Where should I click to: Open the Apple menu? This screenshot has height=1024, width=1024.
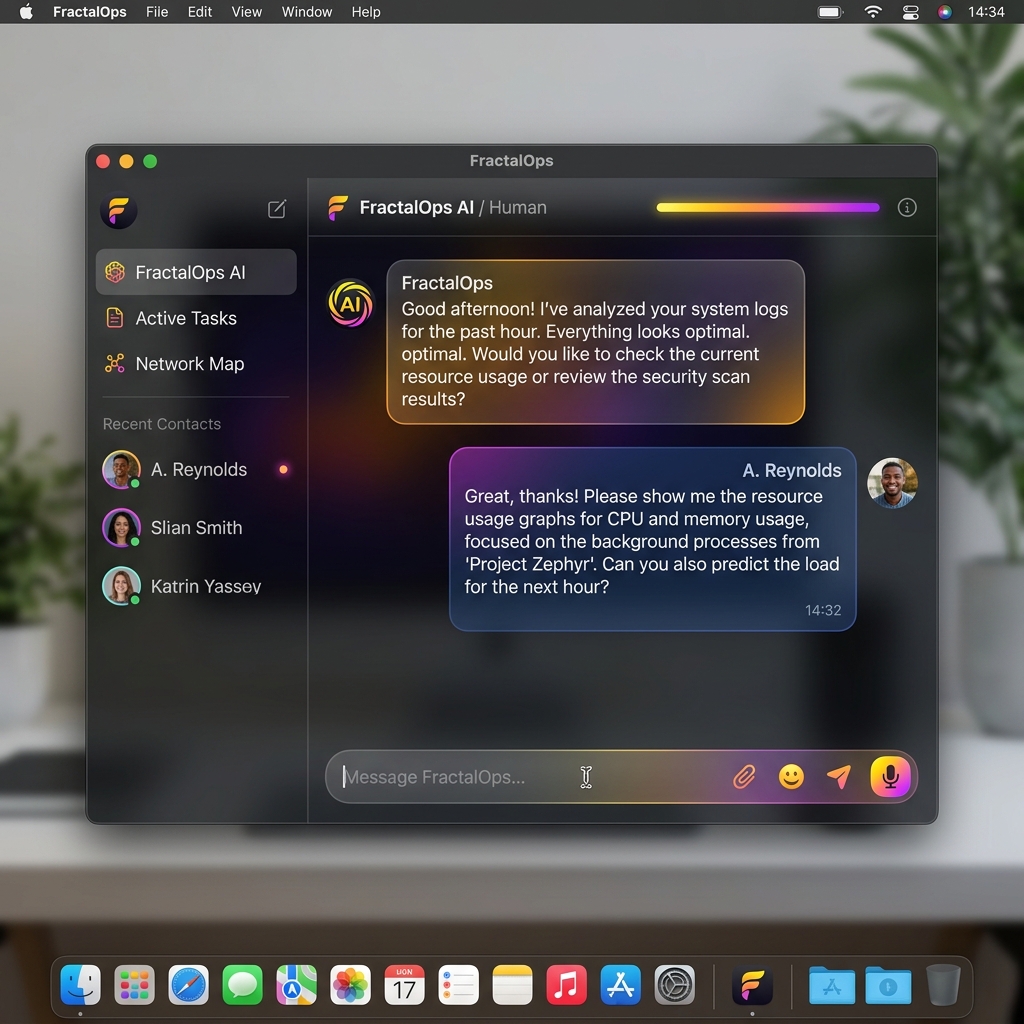point(26,12)
